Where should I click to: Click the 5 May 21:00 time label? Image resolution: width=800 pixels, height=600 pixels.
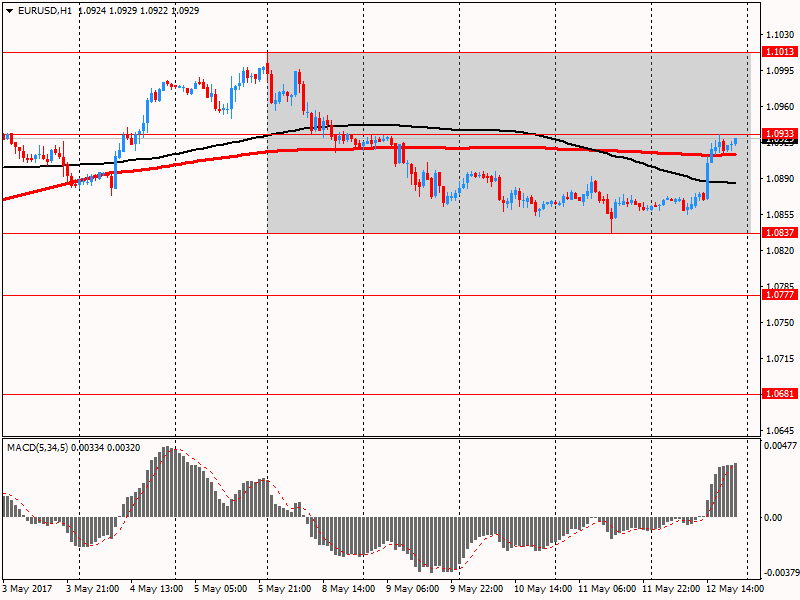[285, 589]
